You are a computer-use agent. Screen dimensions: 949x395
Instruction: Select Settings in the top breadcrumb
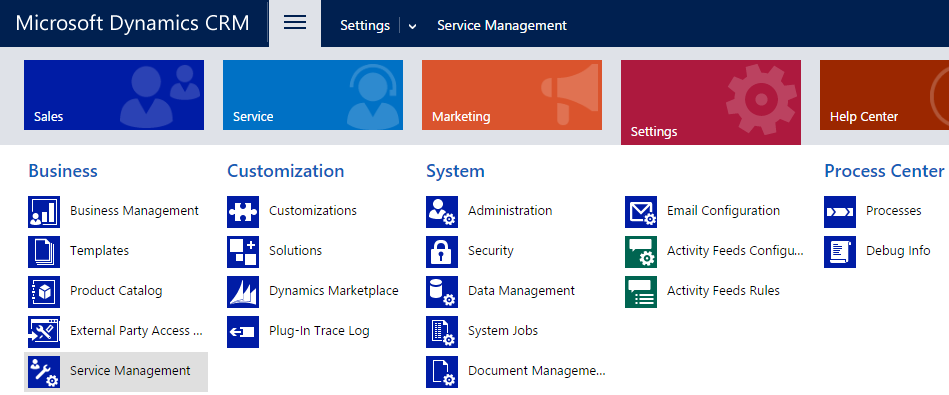tap(365, 25)
